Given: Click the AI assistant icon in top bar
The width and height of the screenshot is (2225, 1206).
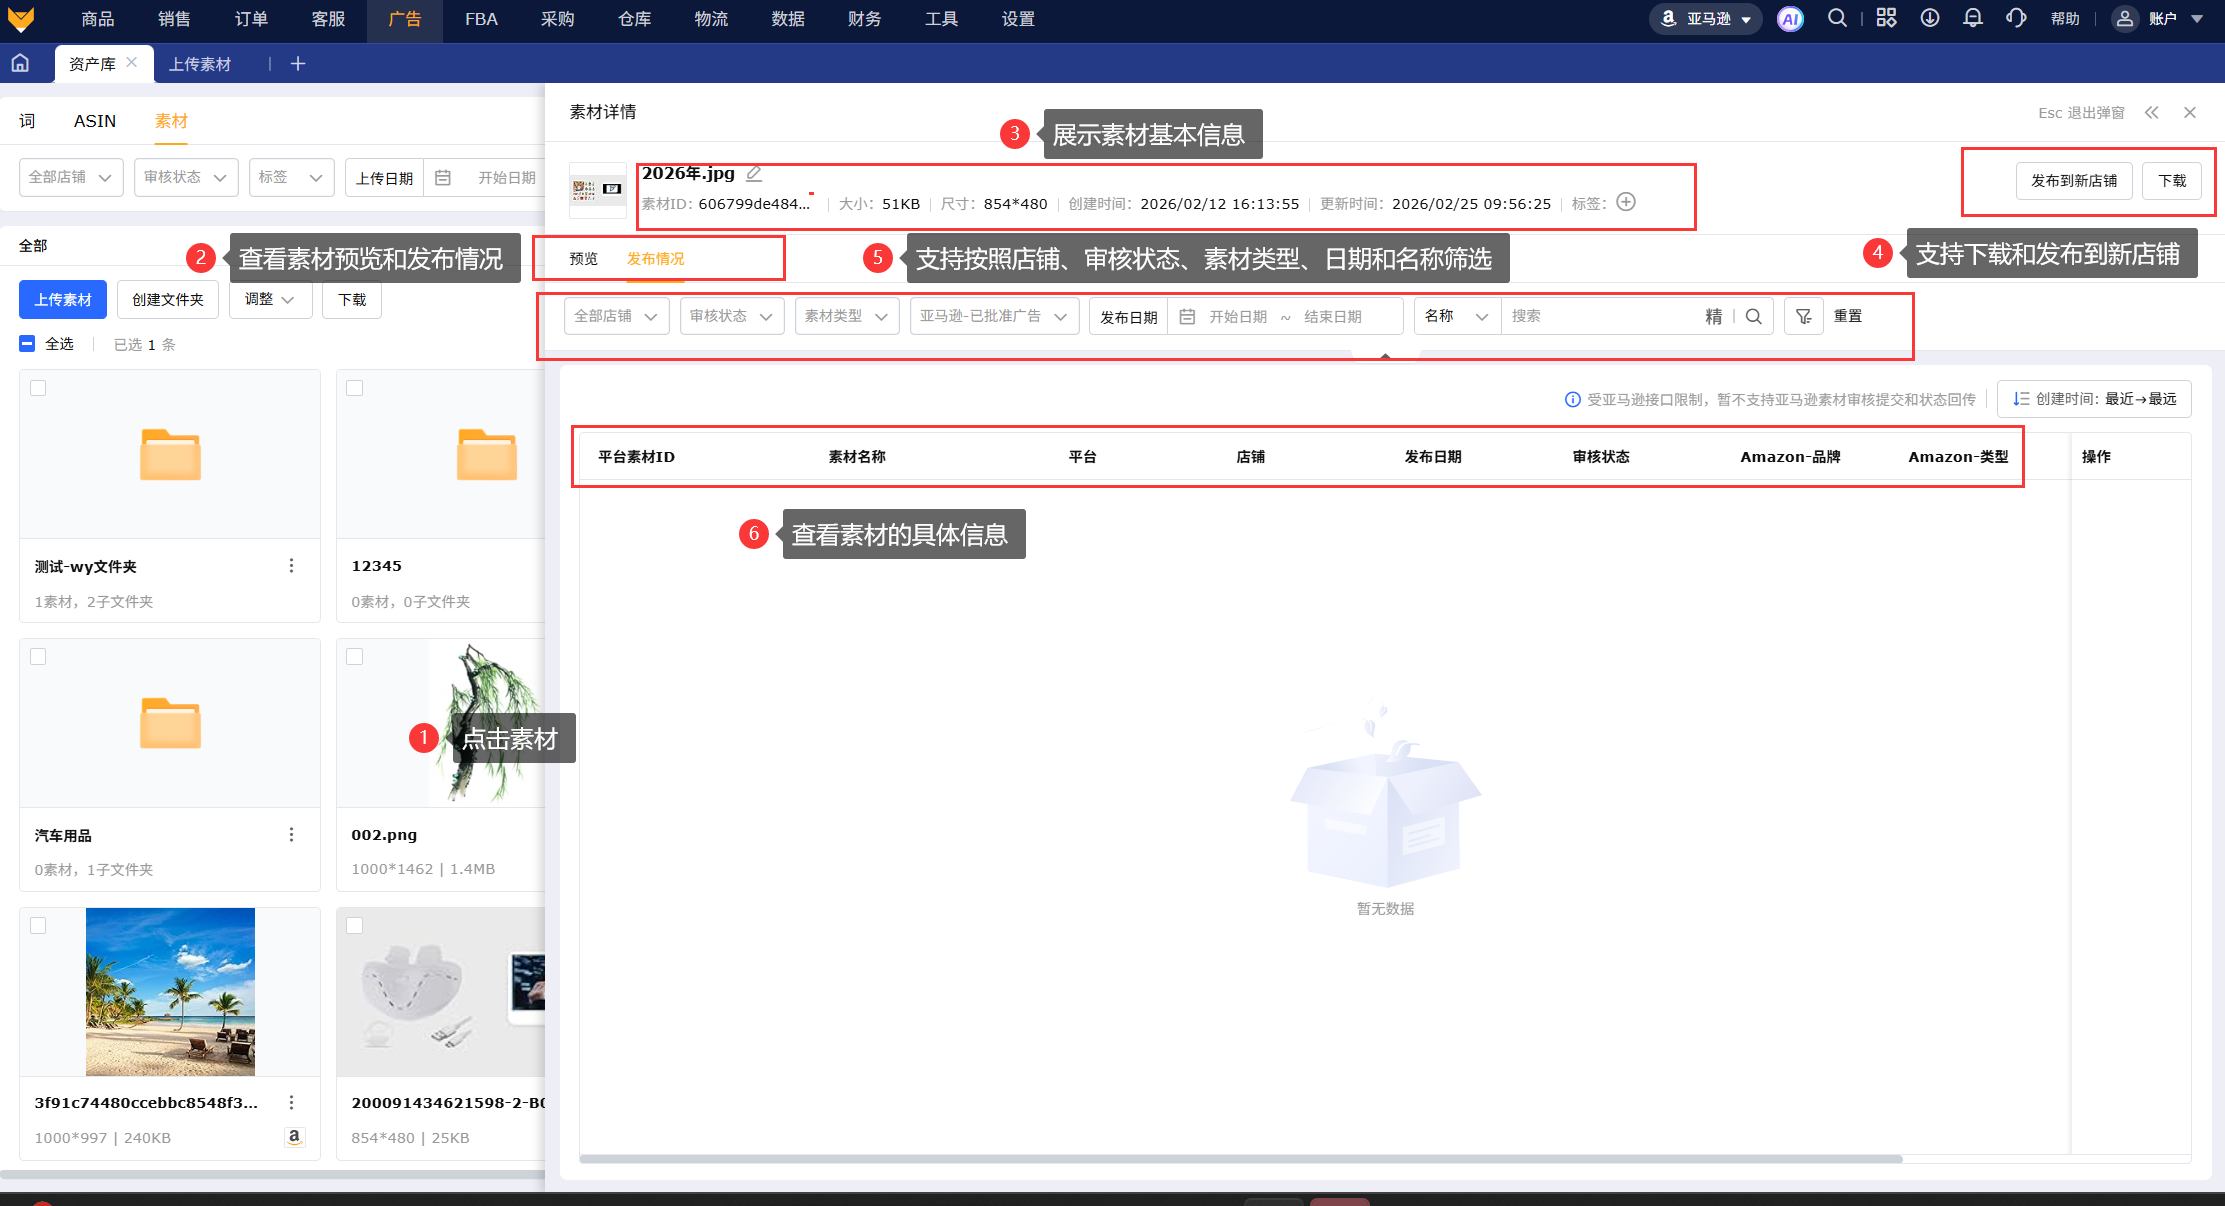Looking at the screenshot, I should click(1790, 19).
